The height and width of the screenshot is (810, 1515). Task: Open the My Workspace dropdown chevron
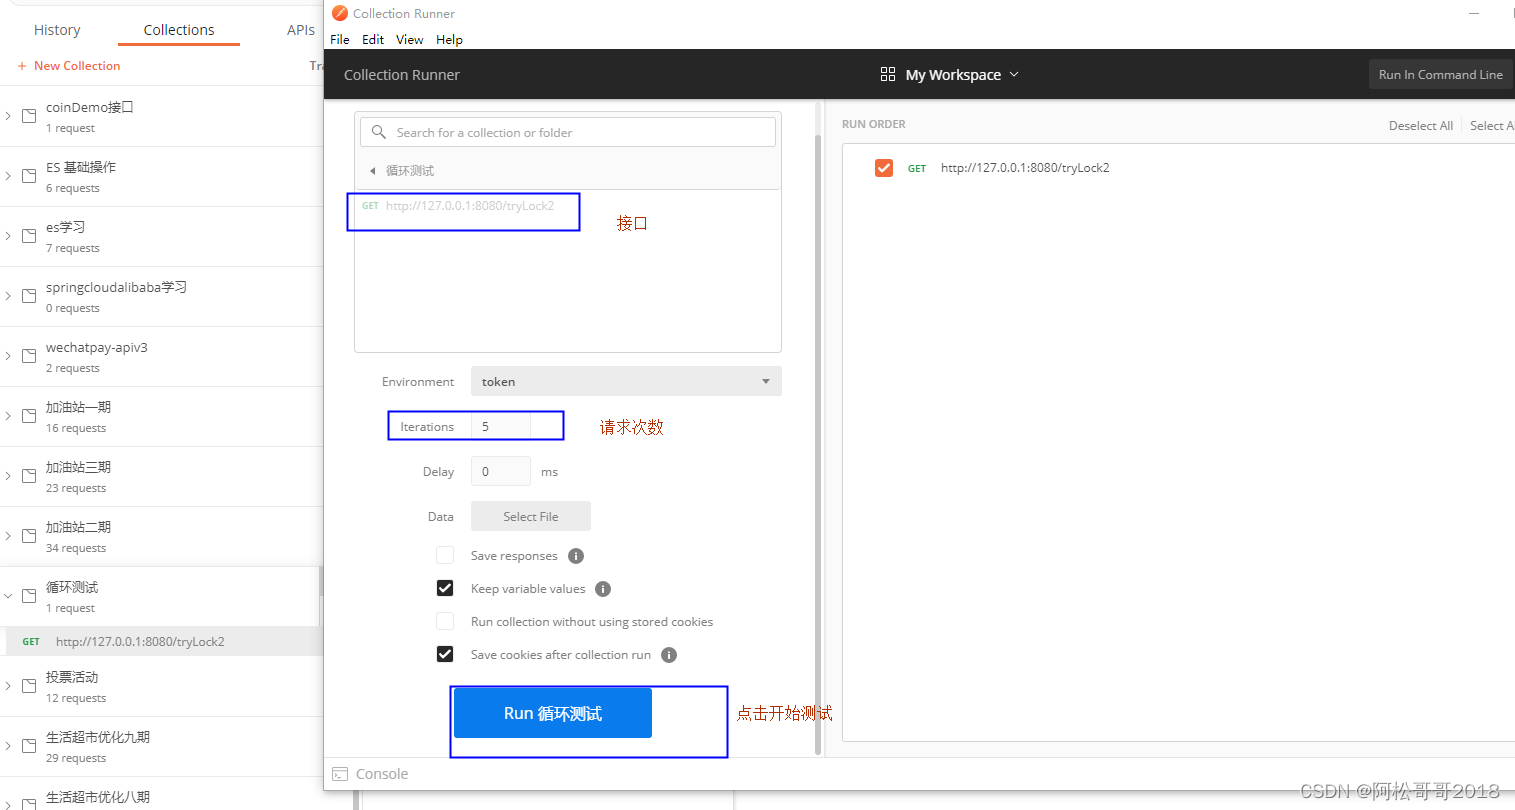tap(1014, 75)
